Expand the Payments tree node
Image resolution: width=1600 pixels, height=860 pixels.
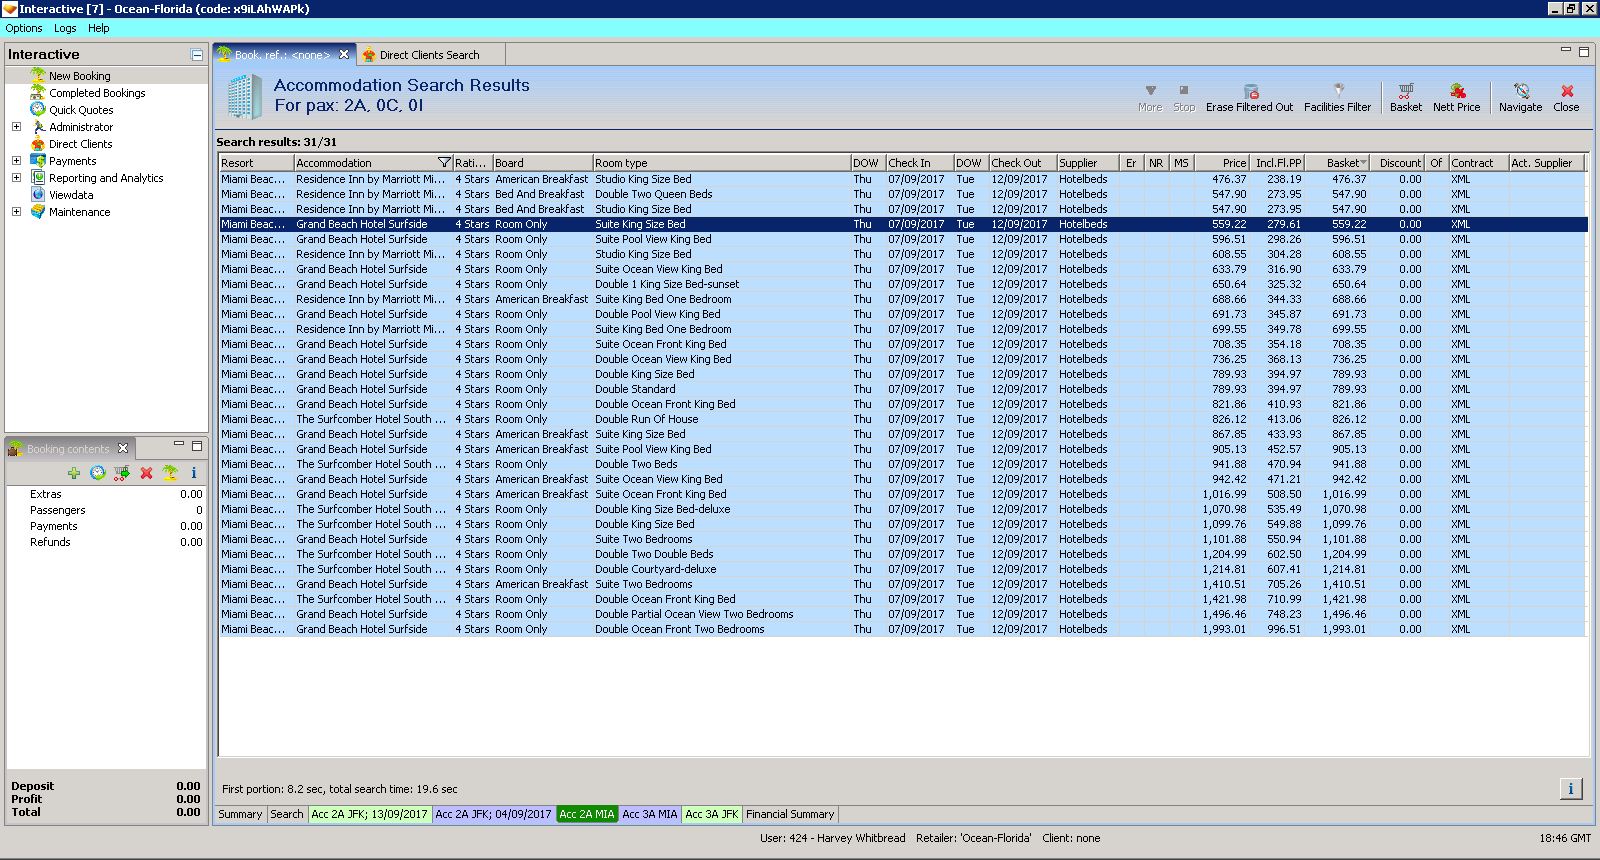(x=16, y=161)
